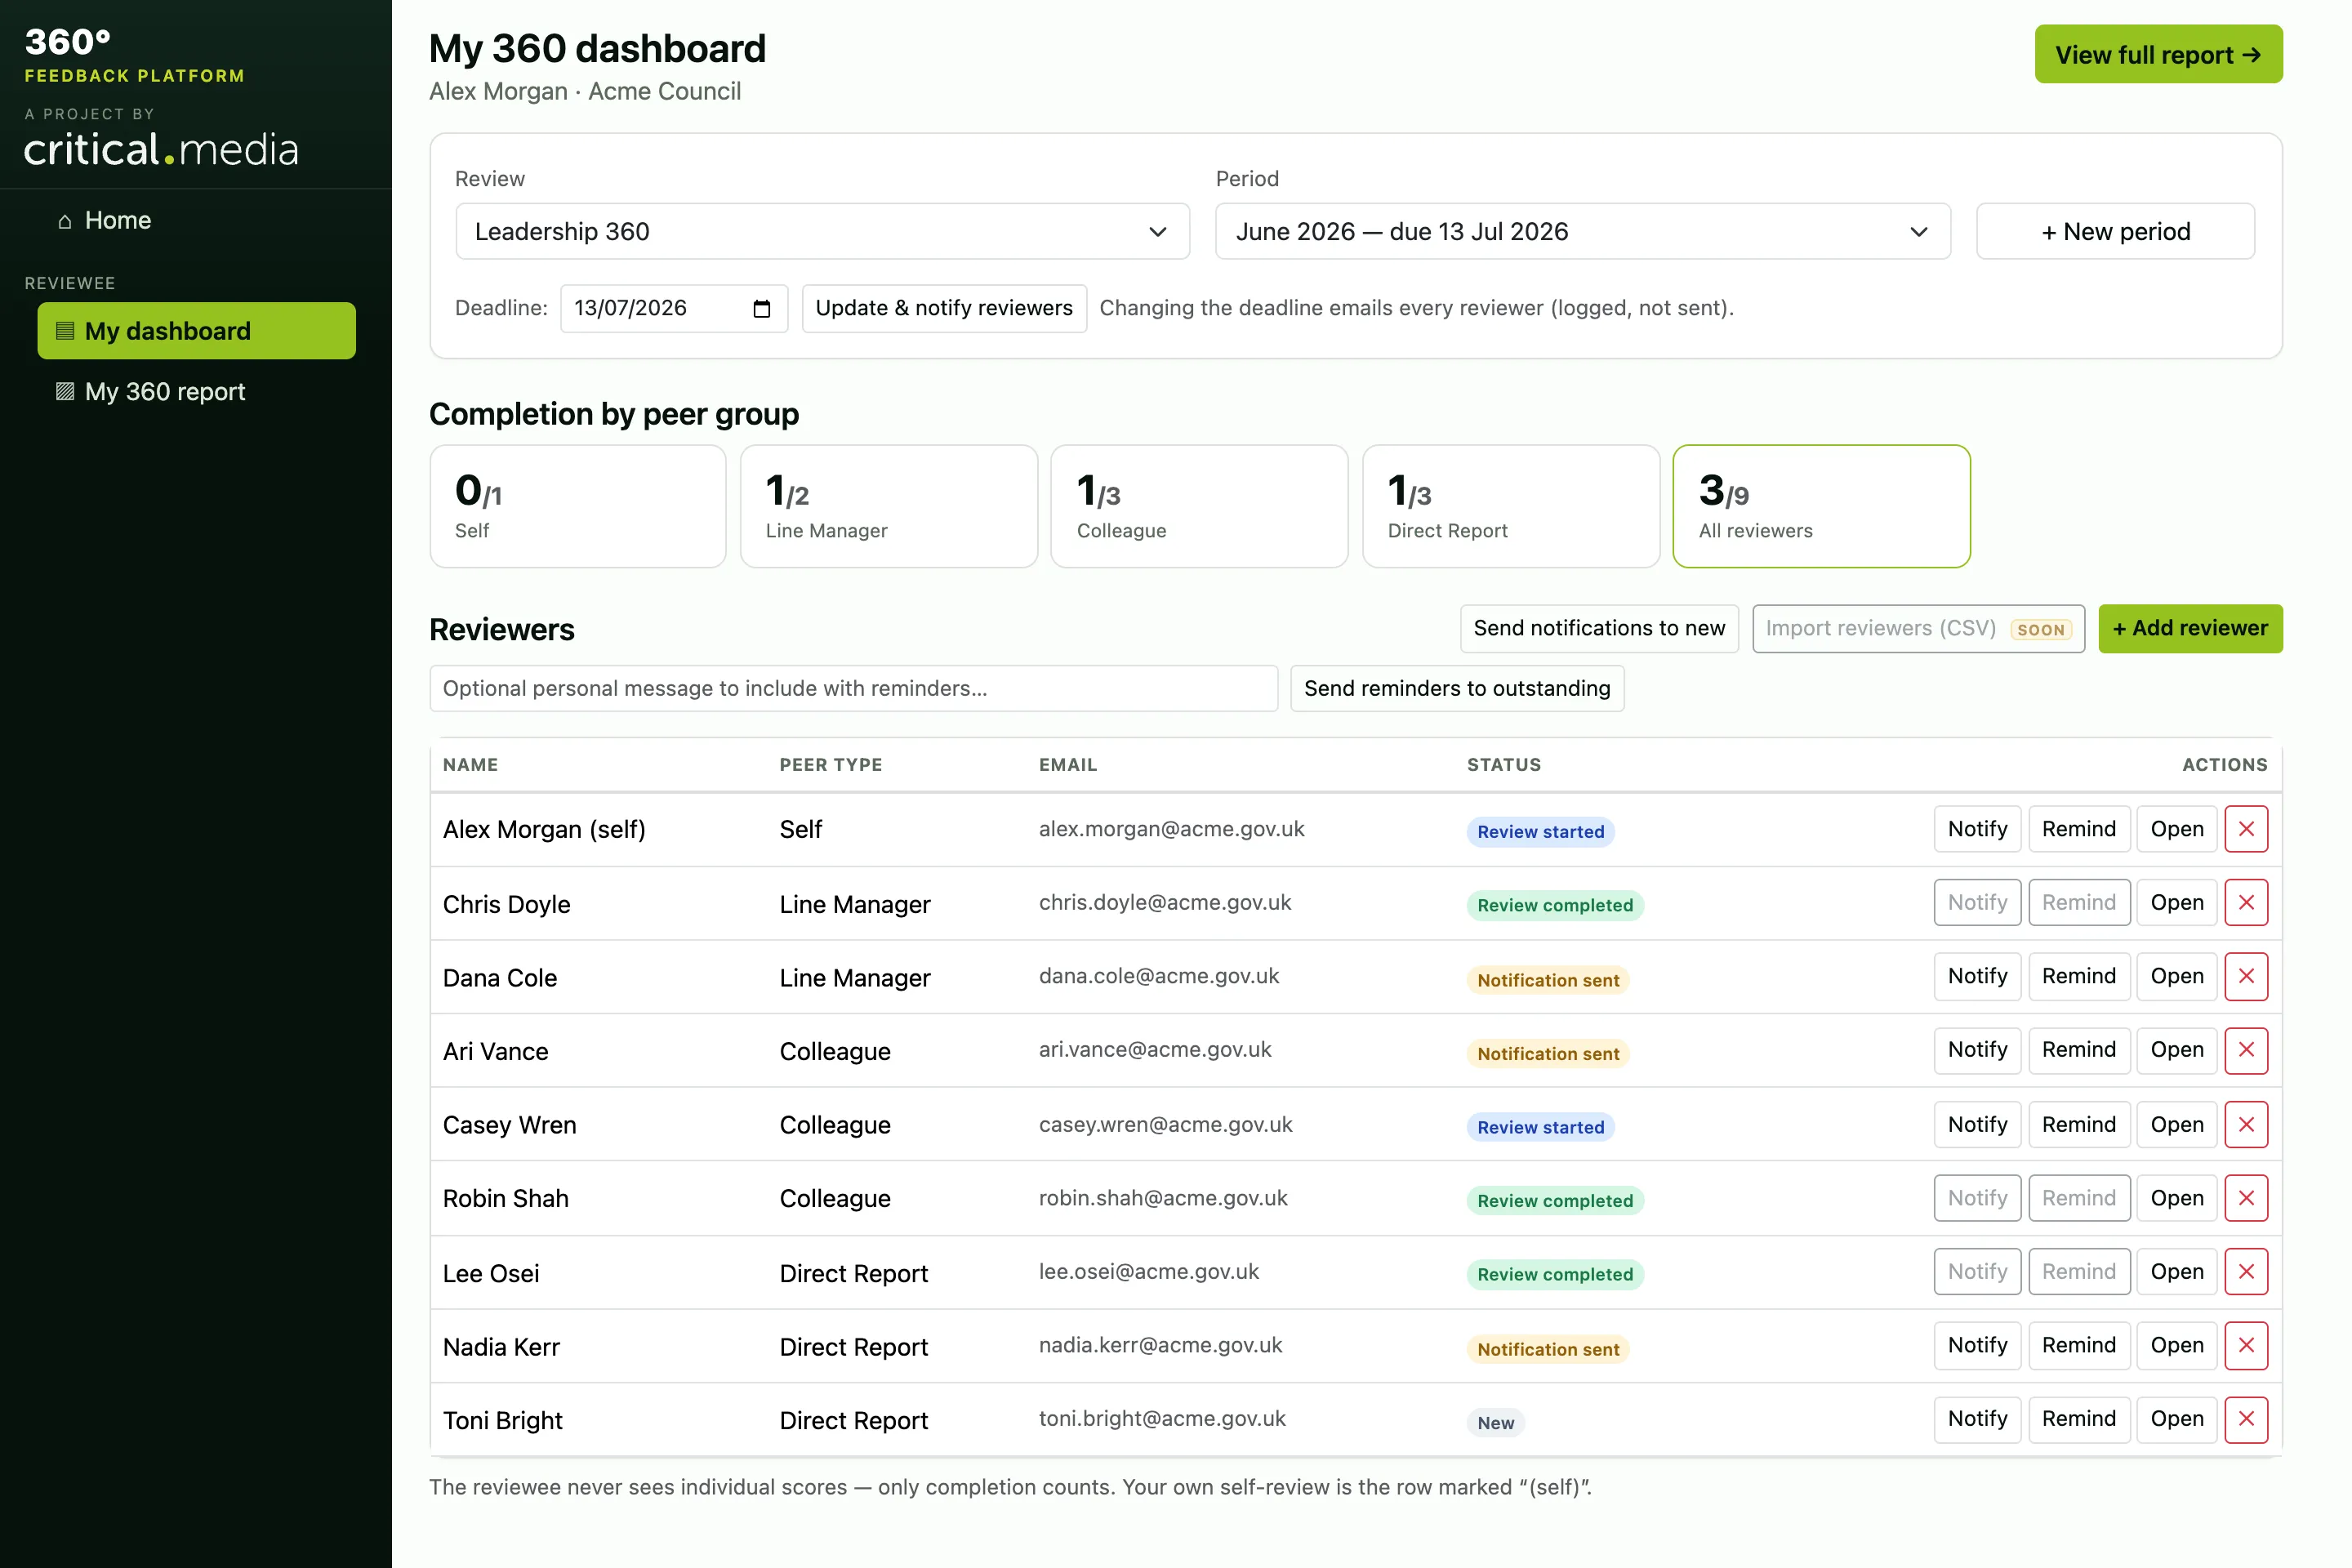
Task: Remove Nadia Kerr with red X
Action: (2246, 1346)
